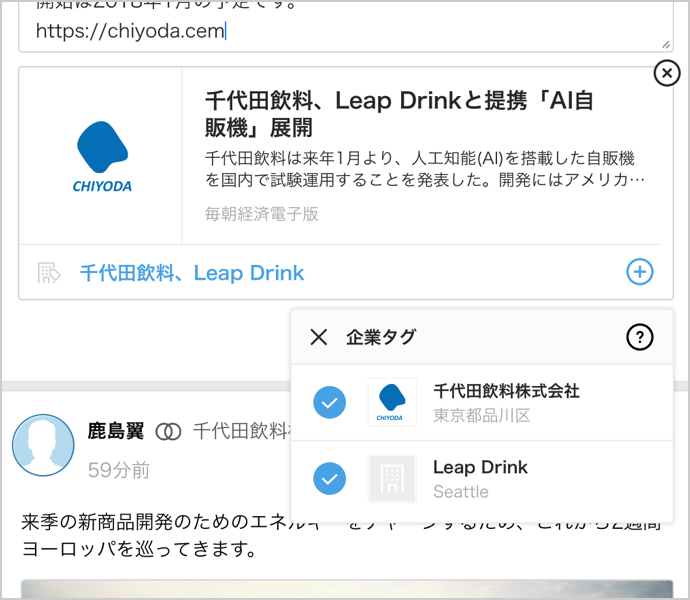This screenshot has width=690, height=600.
Task: Click the Leap Drink building placeholder icon
Action: (x=392, y=479)
